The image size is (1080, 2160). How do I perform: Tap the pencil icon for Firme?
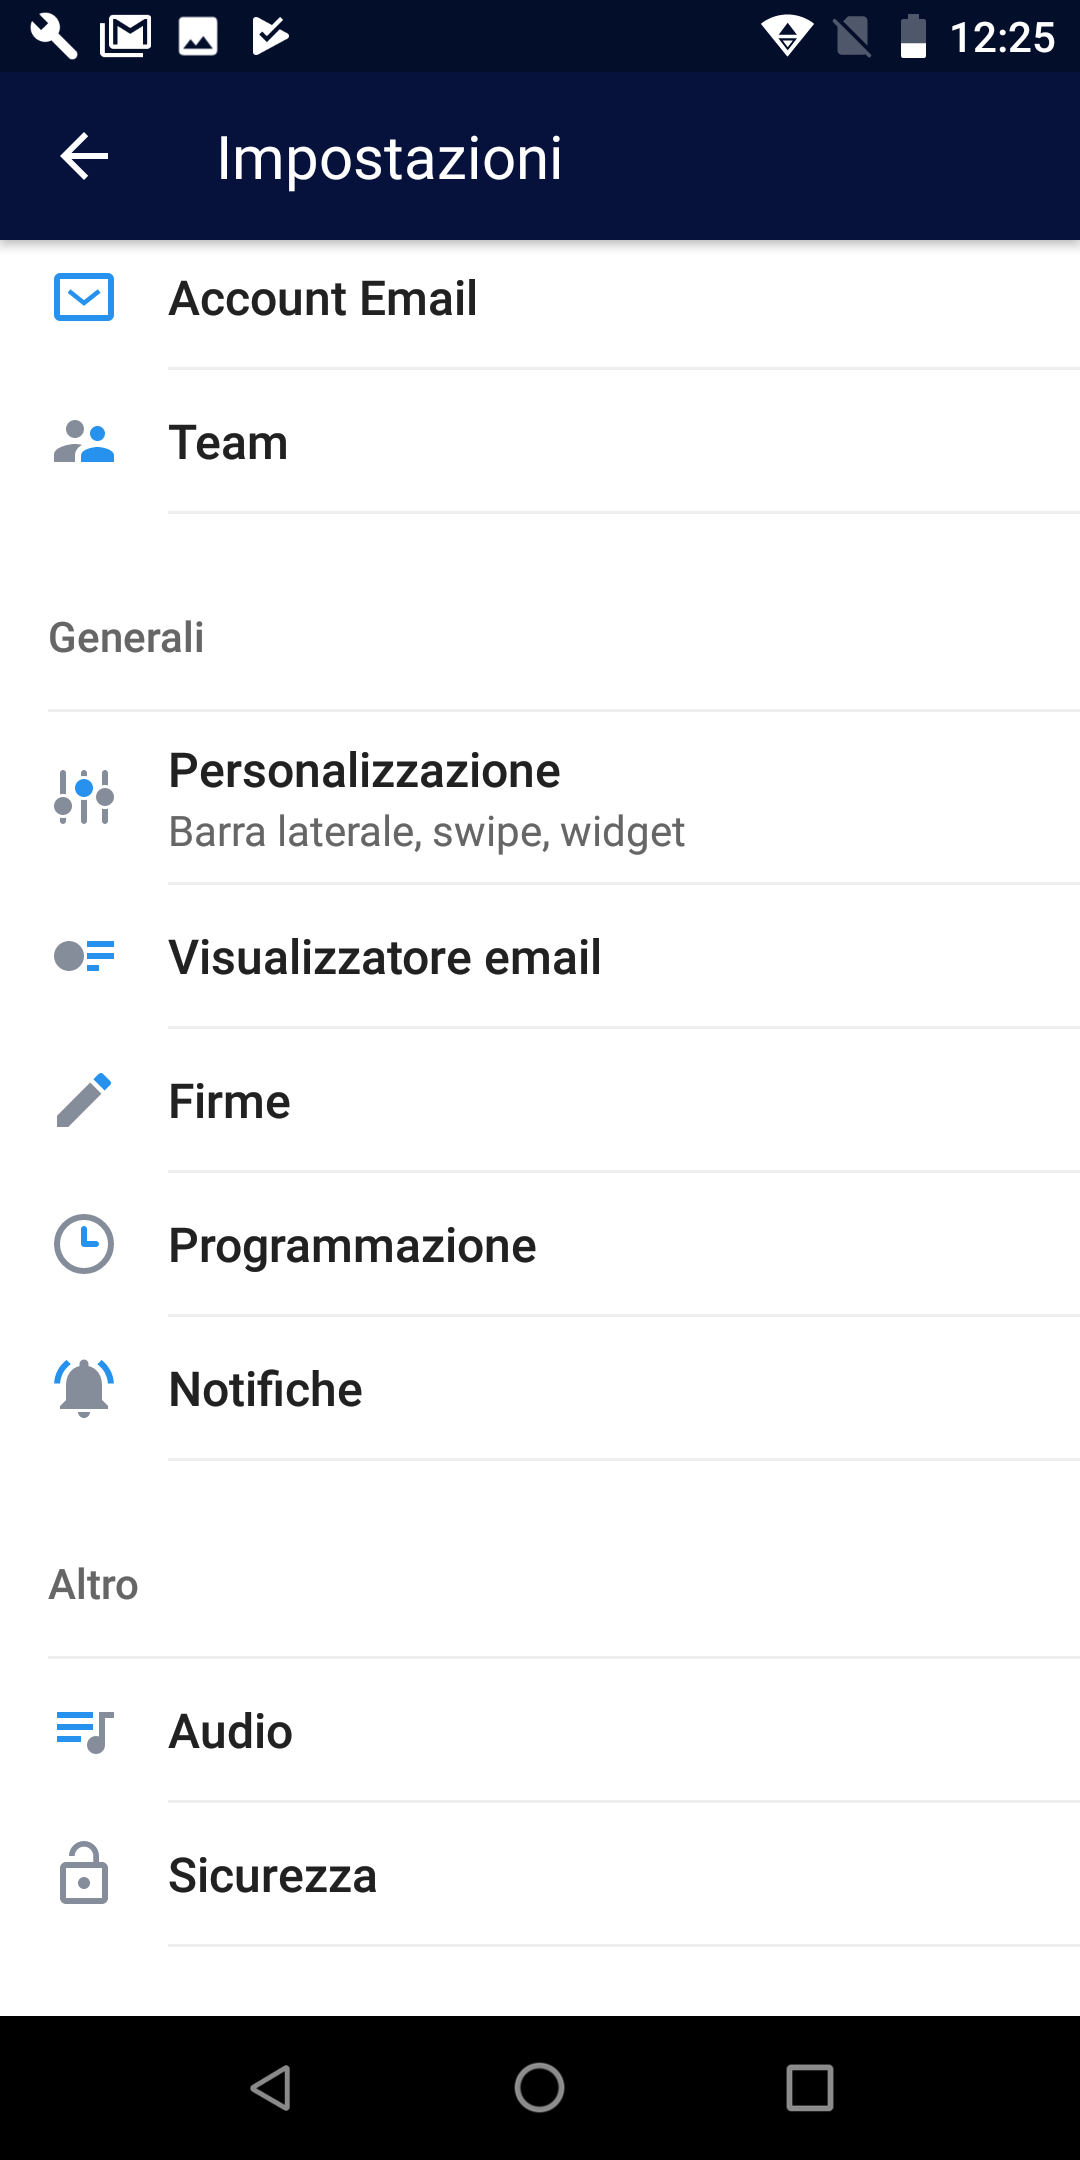(x=84, y=1101)
